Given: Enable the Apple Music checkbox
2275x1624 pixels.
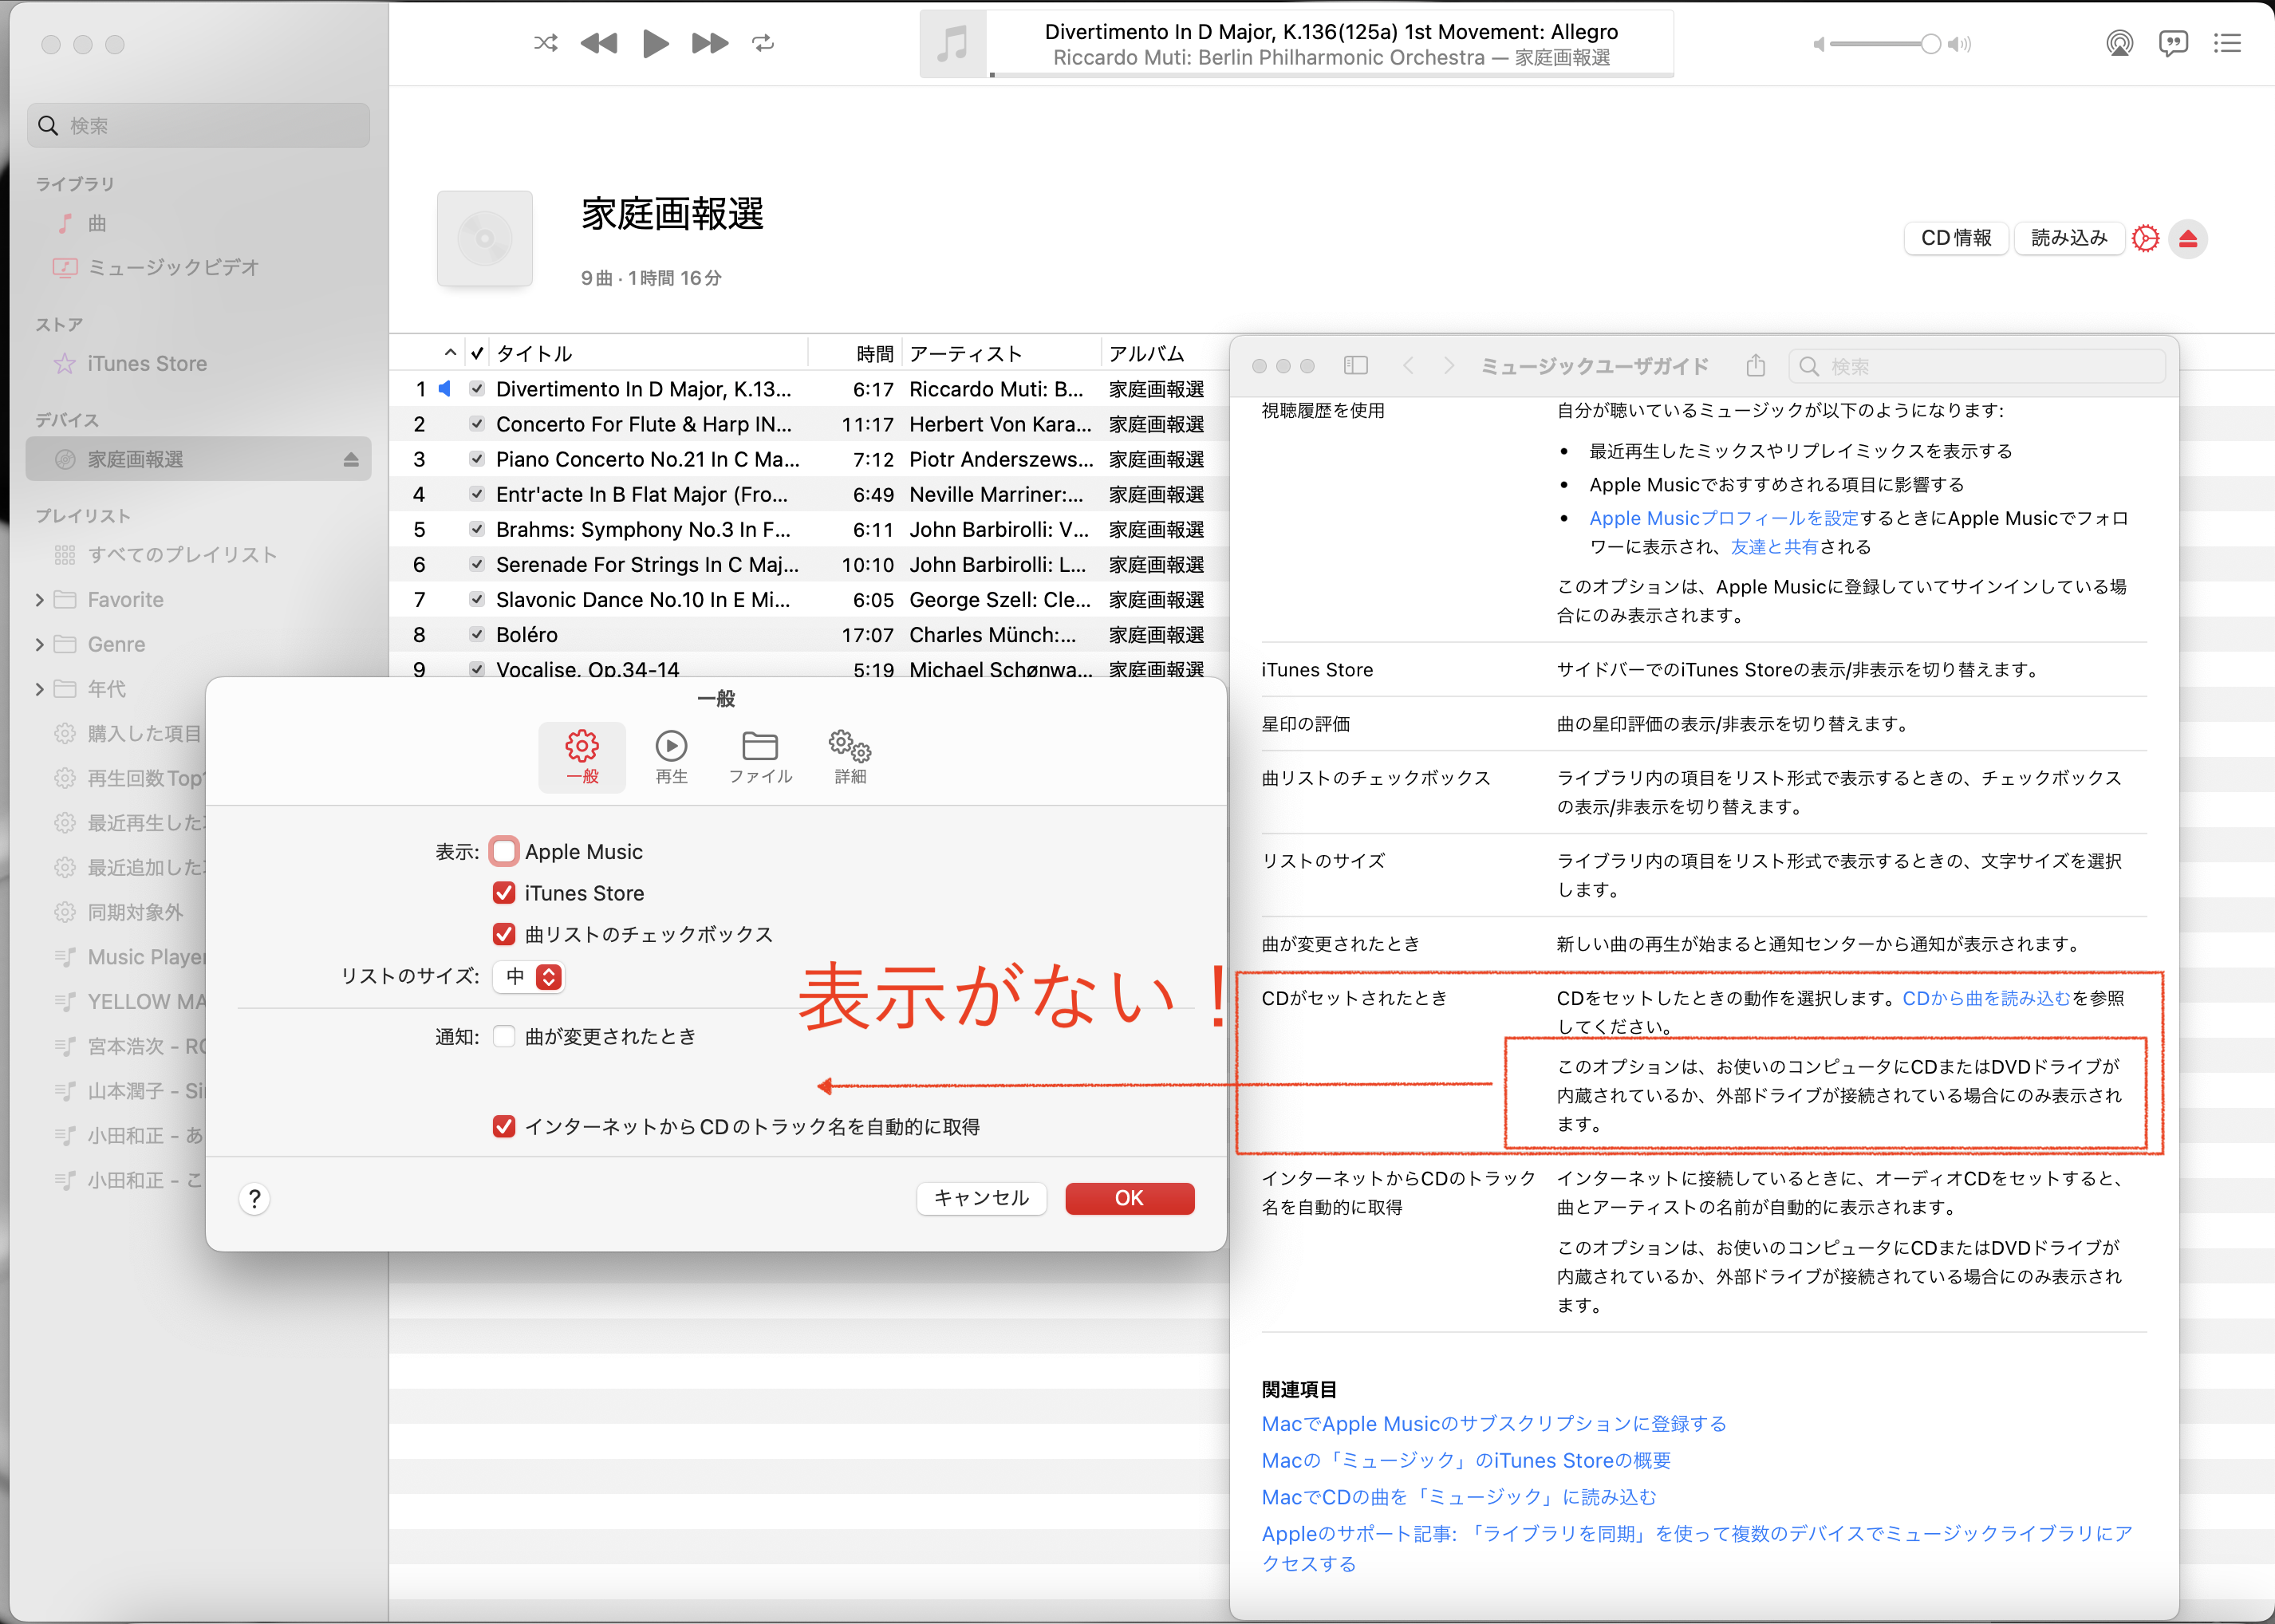Looking at the screenshot, I should [504, 852].
